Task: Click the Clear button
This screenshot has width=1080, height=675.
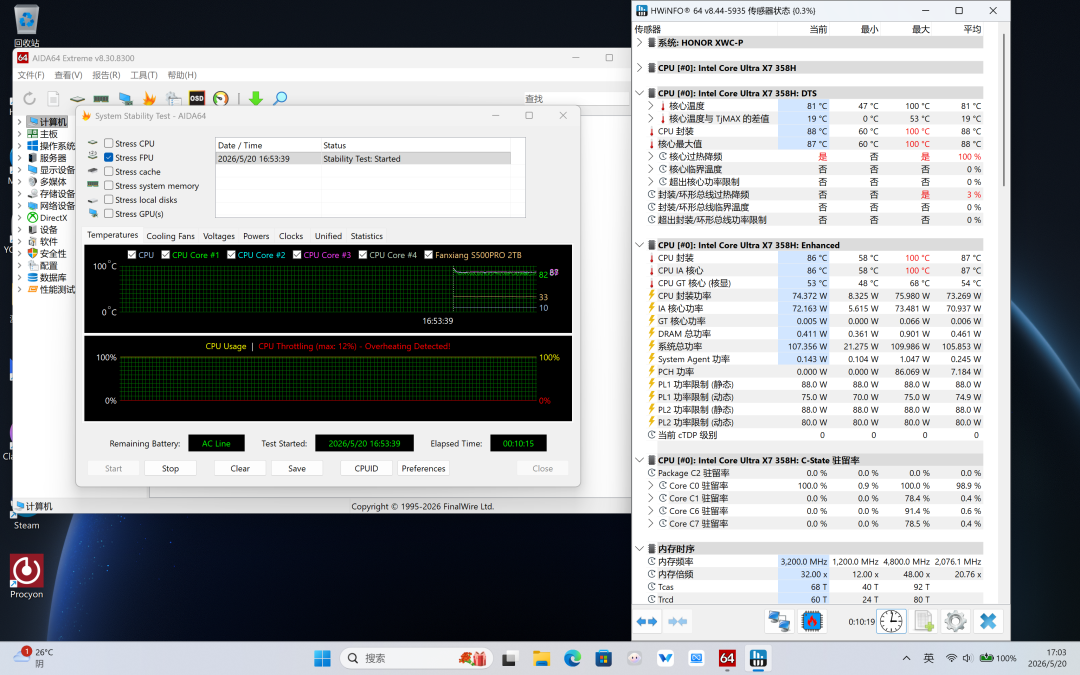Action: (x=240, y=468)
